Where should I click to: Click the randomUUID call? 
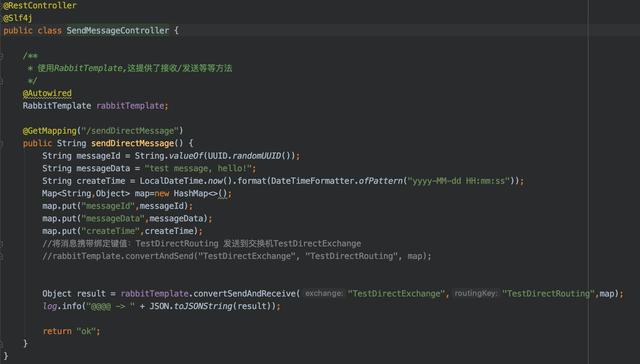pyautogui.click(x=257, y=156)
